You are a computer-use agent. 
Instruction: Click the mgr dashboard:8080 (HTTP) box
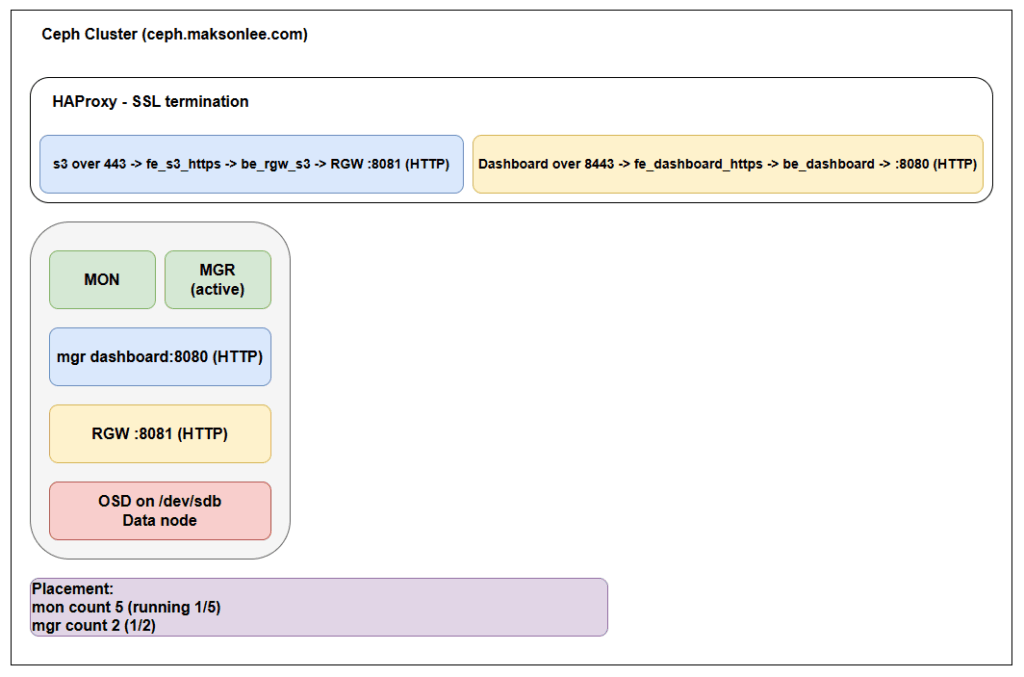[160, 357]
